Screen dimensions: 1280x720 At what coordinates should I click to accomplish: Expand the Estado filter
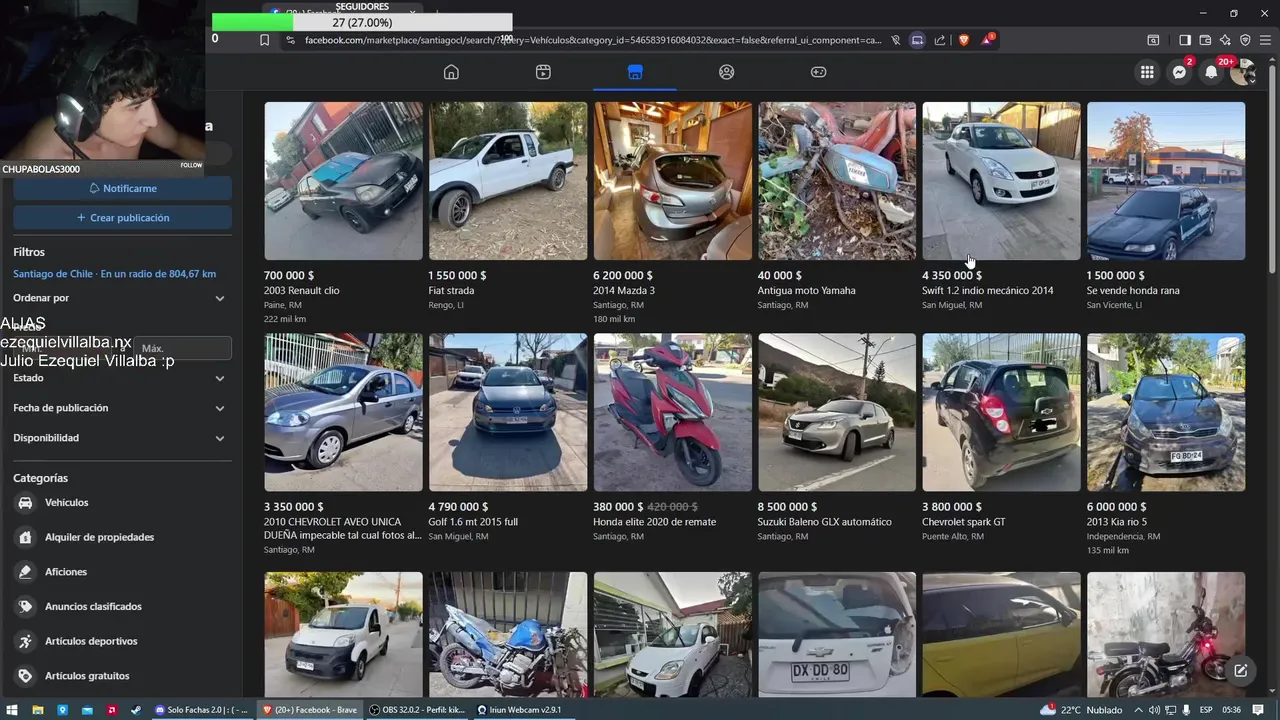click(120, 378)
